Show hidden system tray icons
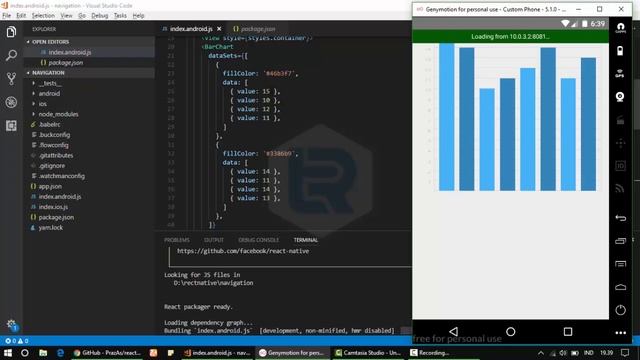640x360 pixels. click(541, 353)
